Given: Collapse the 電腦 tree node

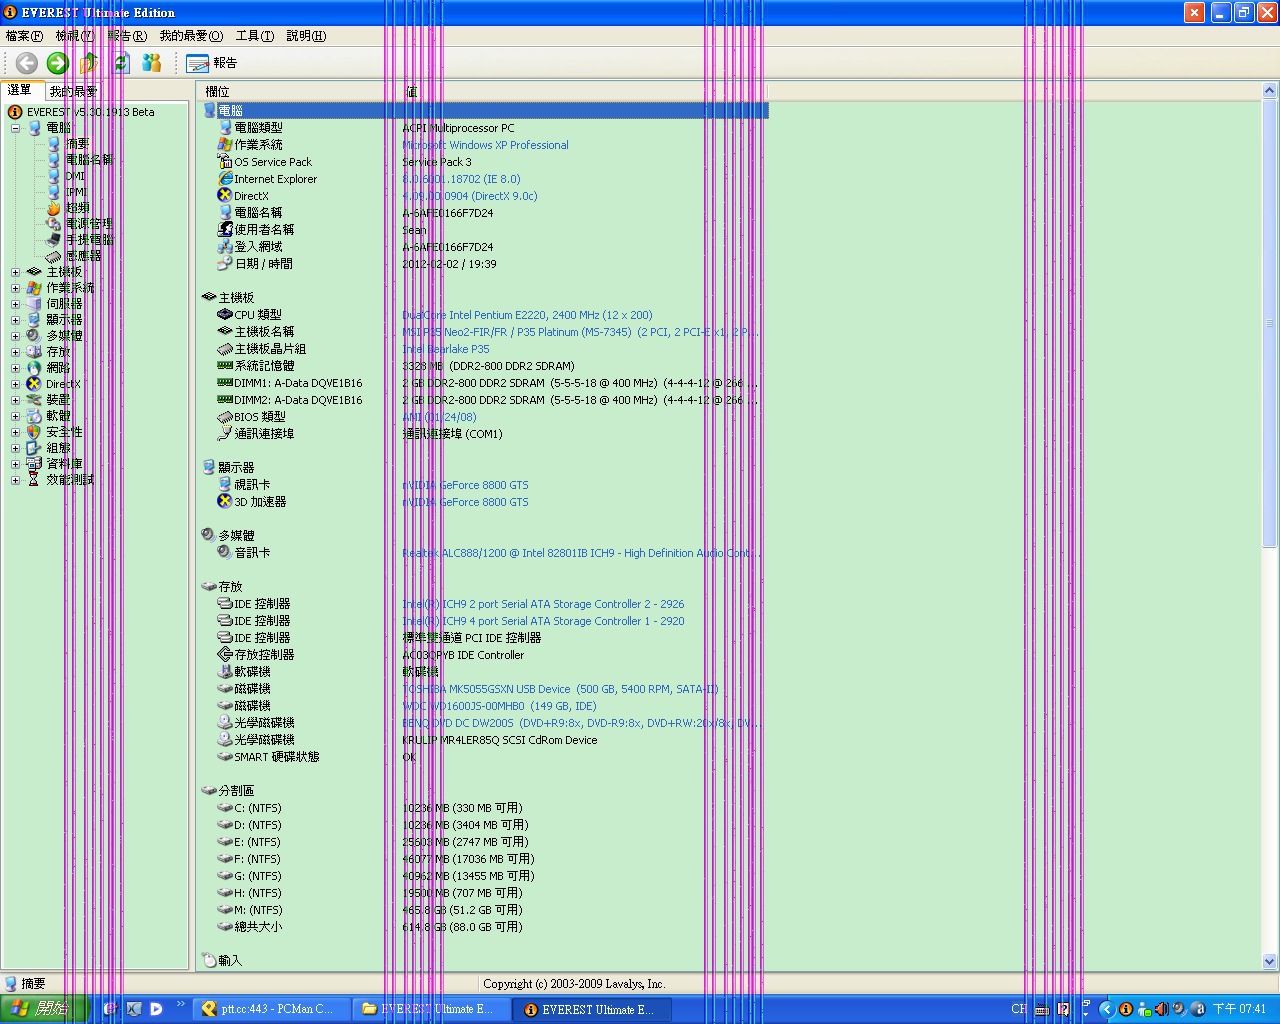Looking at the screenshot, I should pyautogui.click(x=15, y=128).
